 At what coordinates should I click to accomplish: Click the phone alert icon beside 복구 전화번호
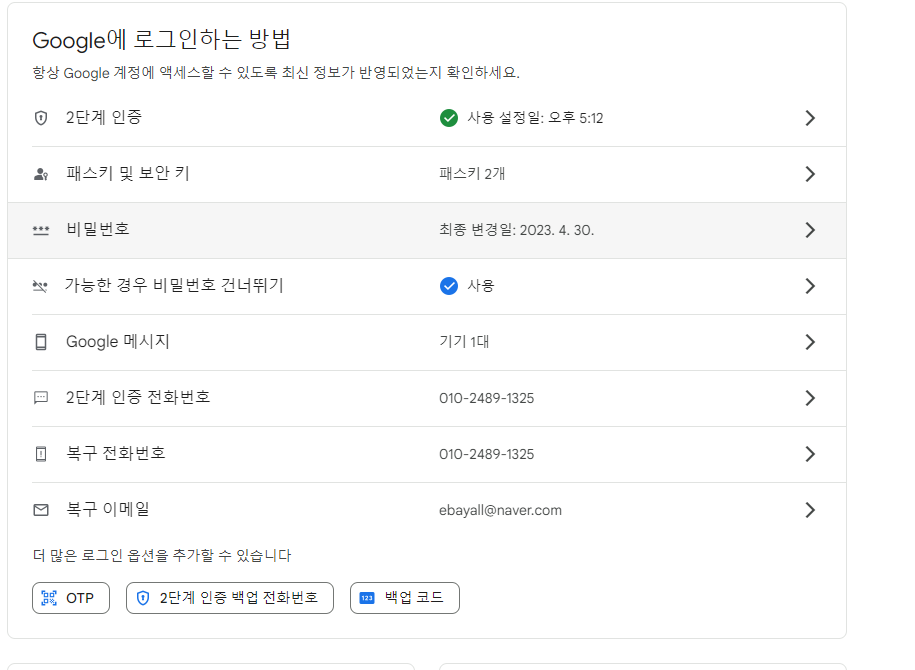point(41,454)
